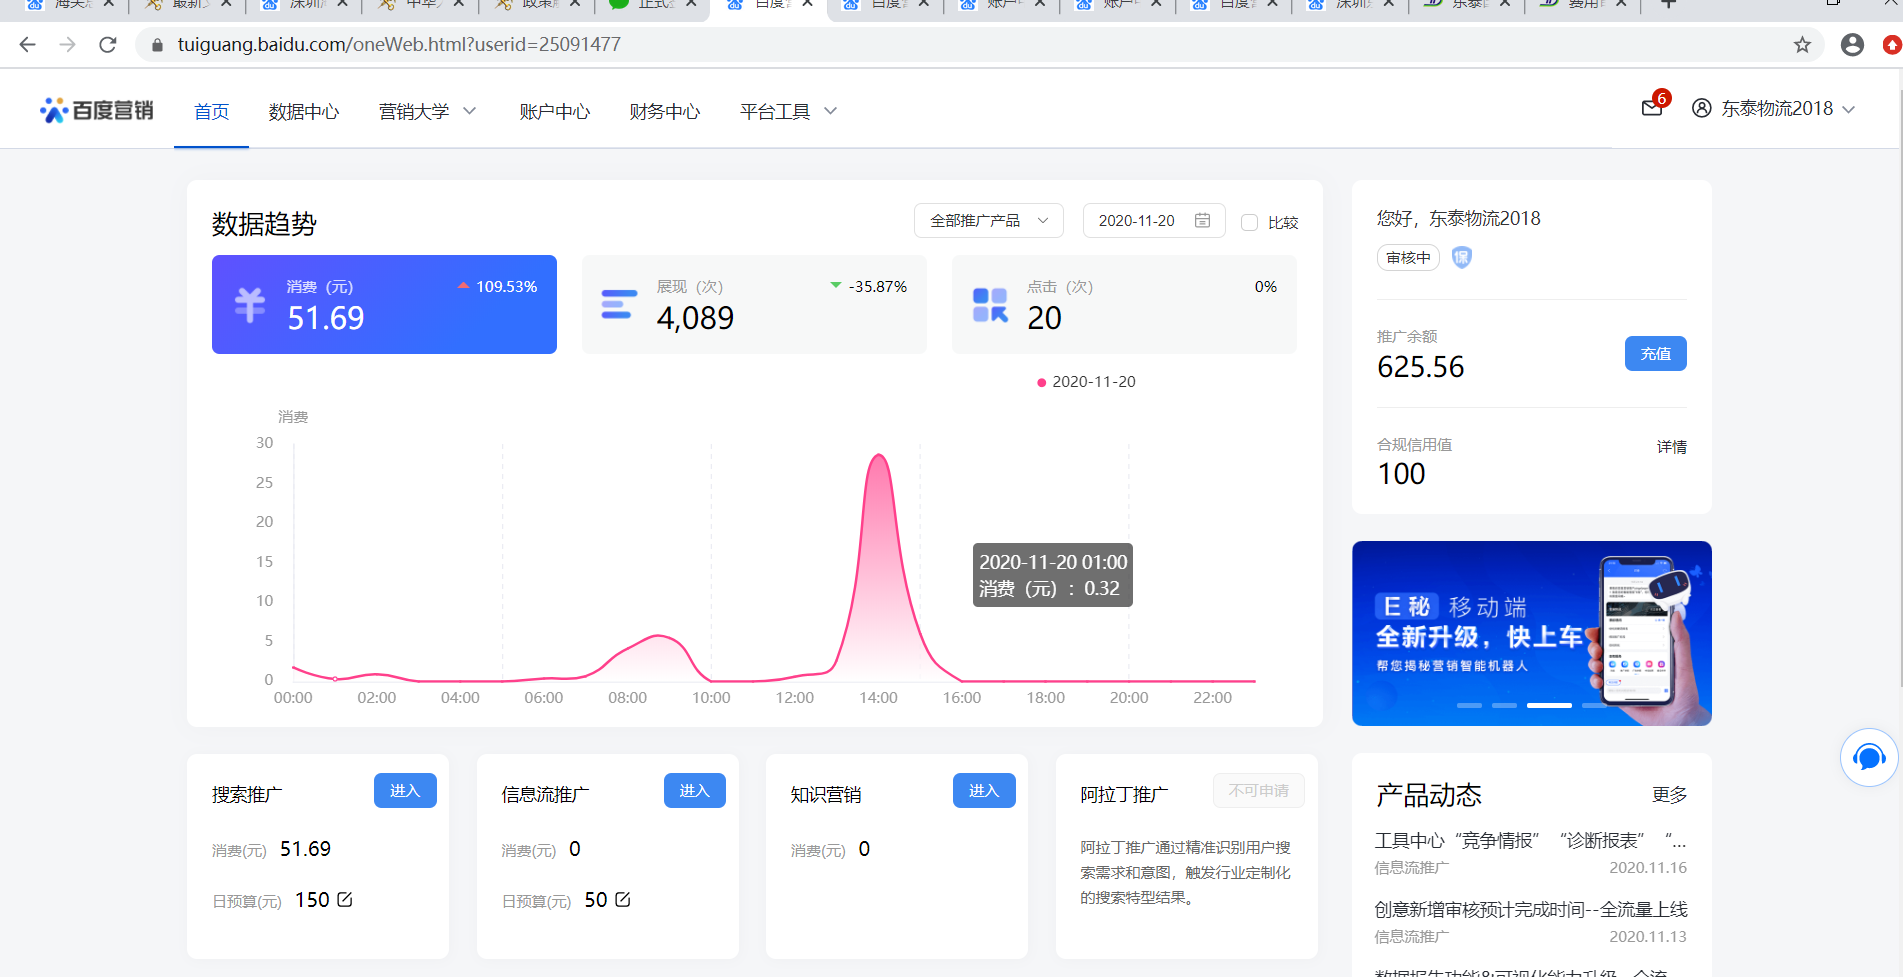Select the 点击 (次) 20 metric card
This screenshot has width=1903, height=977.
coord(1124,304)
